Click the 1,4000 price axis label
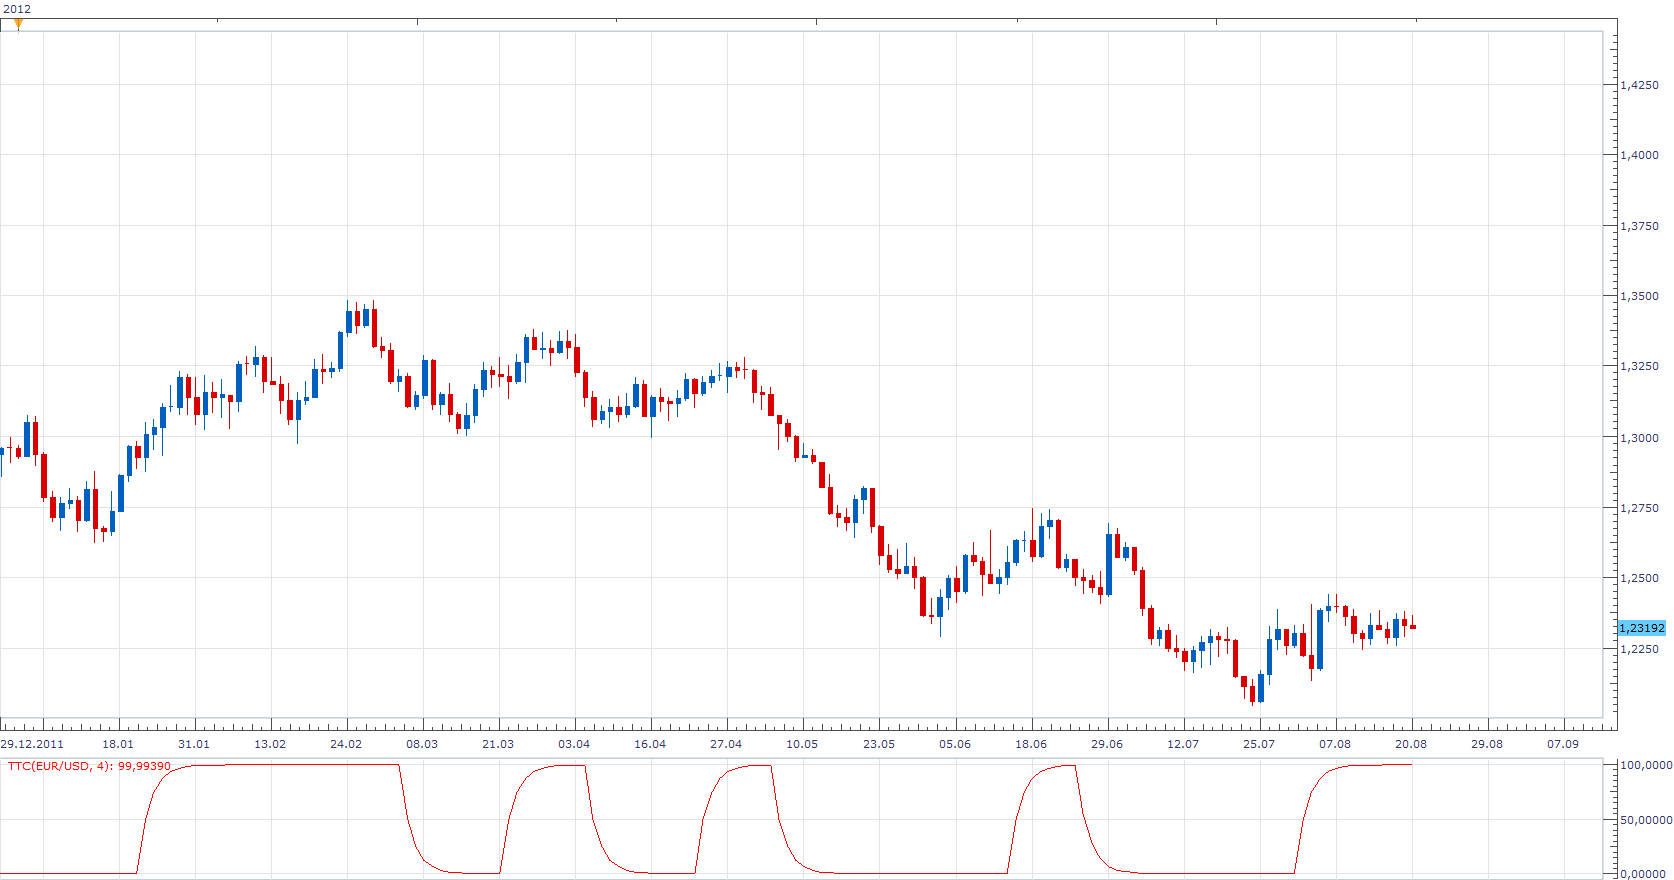 coord(1639,155)
